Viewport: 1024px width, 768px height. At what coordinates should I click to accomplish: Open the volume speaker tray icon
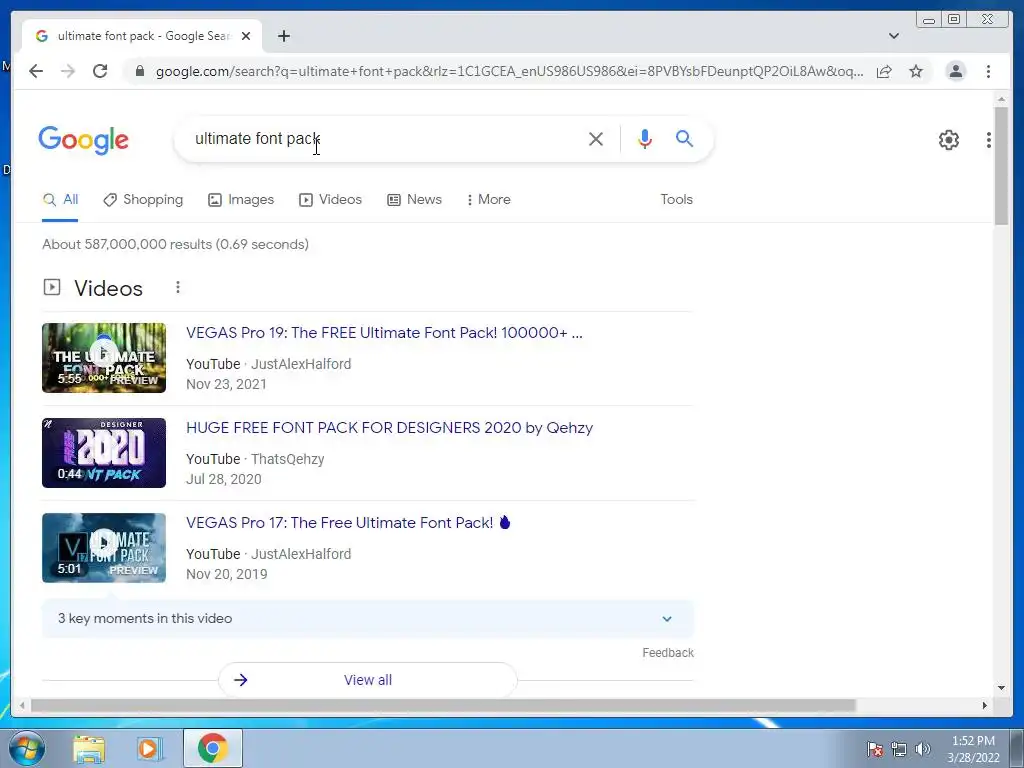pyautogui.click(x=922, y=749)
